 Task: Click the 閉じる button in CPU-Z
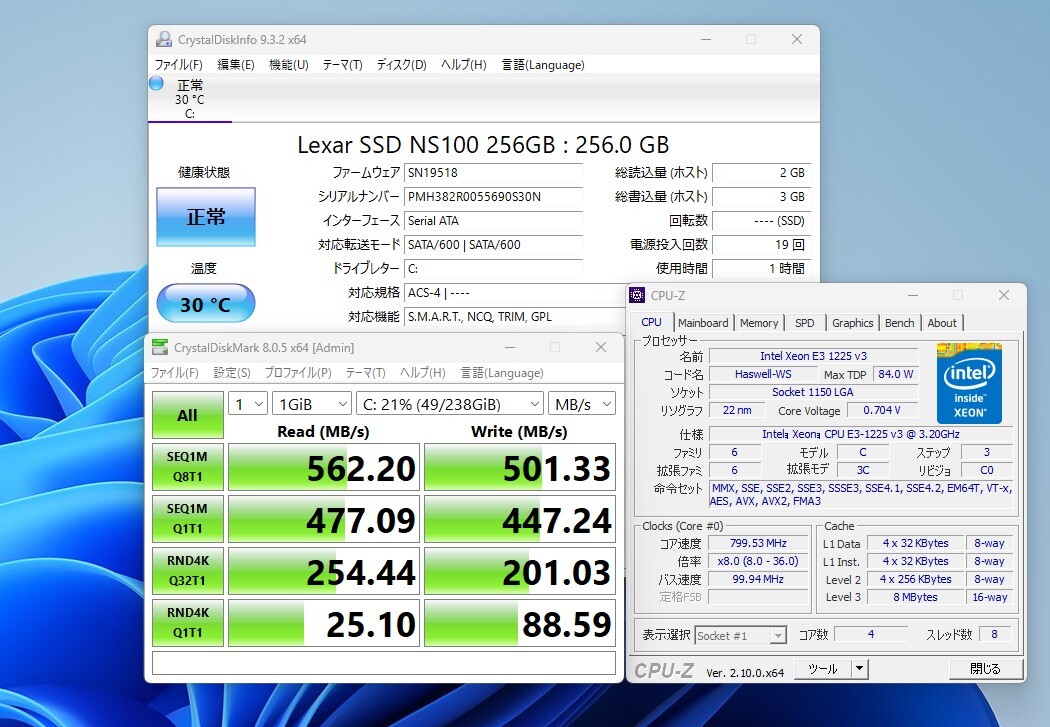[986, 669]
